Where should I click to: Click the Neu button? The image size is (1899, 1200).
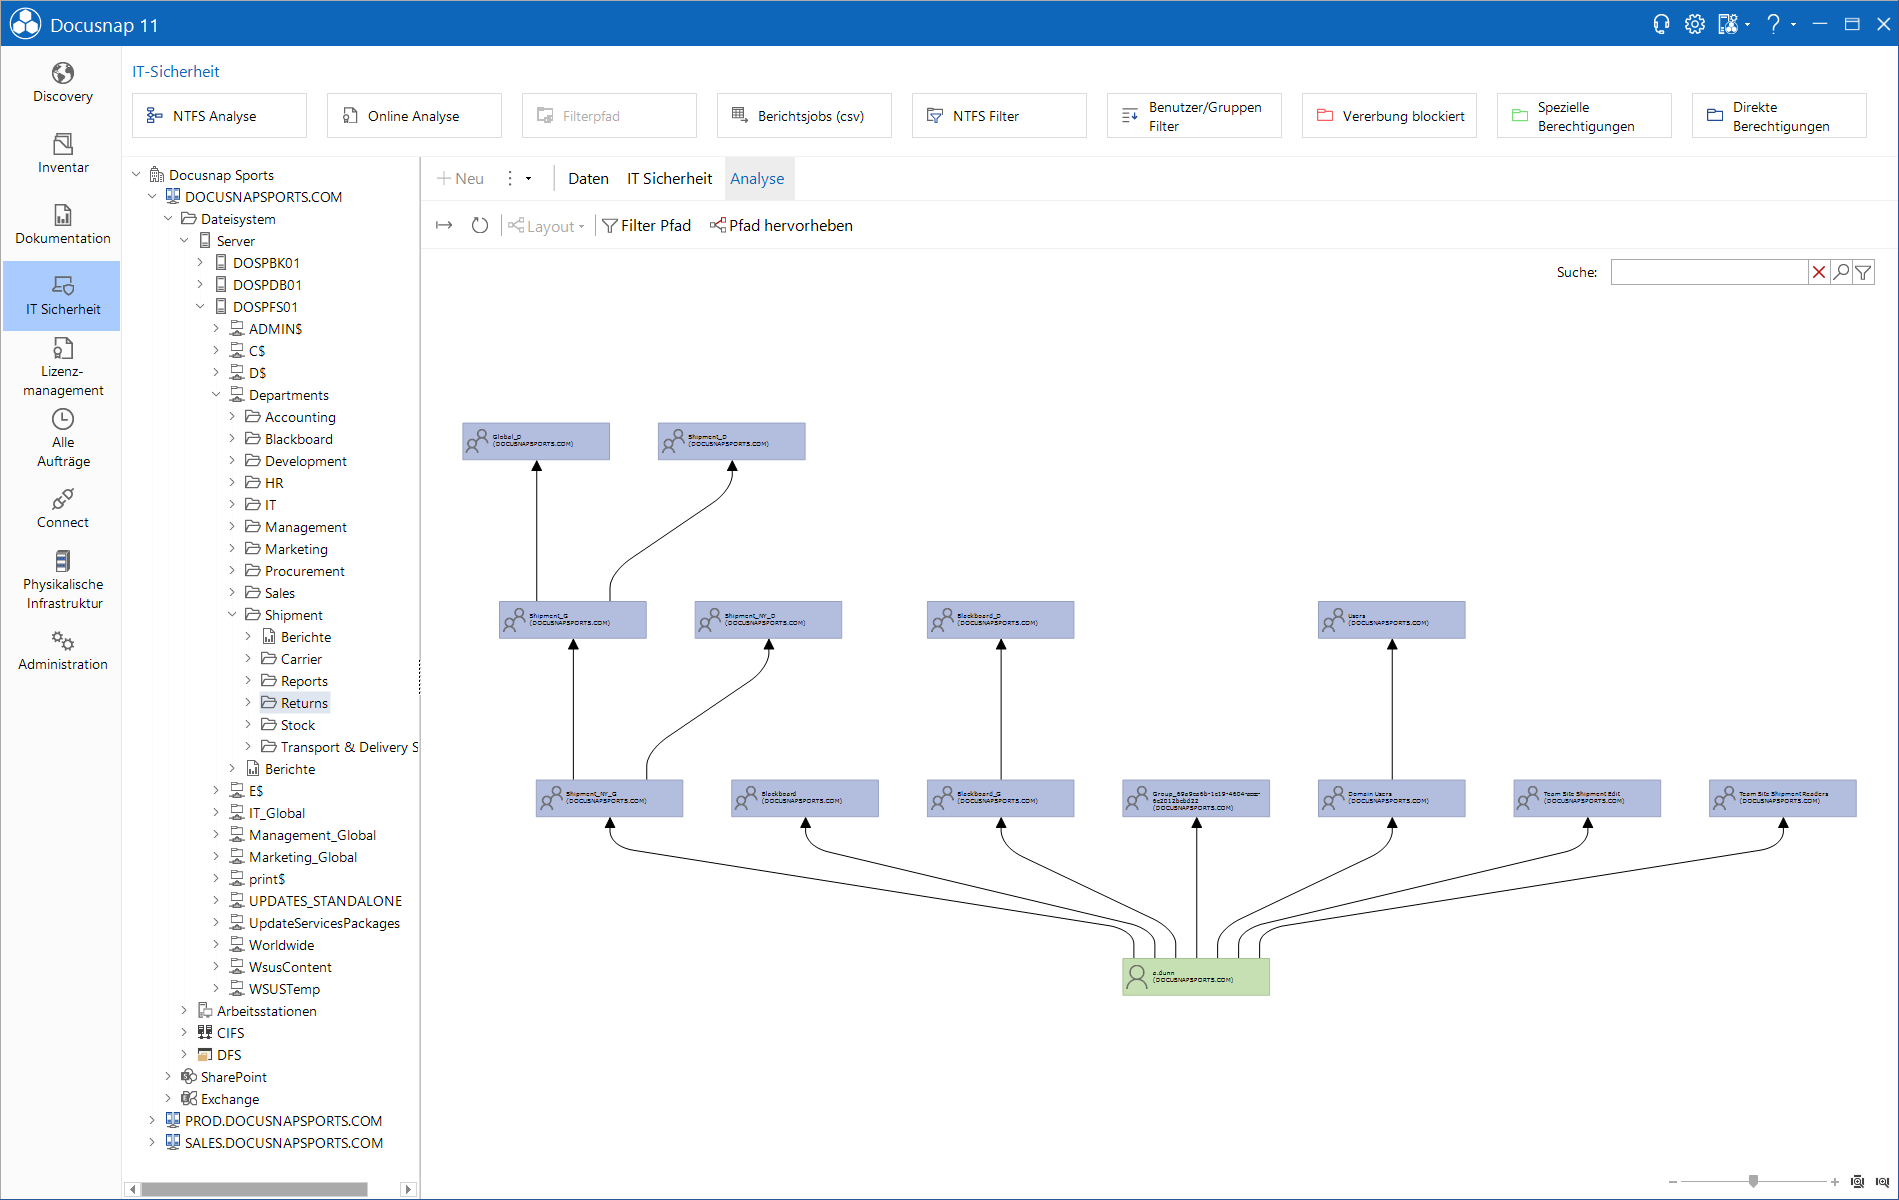point(460,179)
